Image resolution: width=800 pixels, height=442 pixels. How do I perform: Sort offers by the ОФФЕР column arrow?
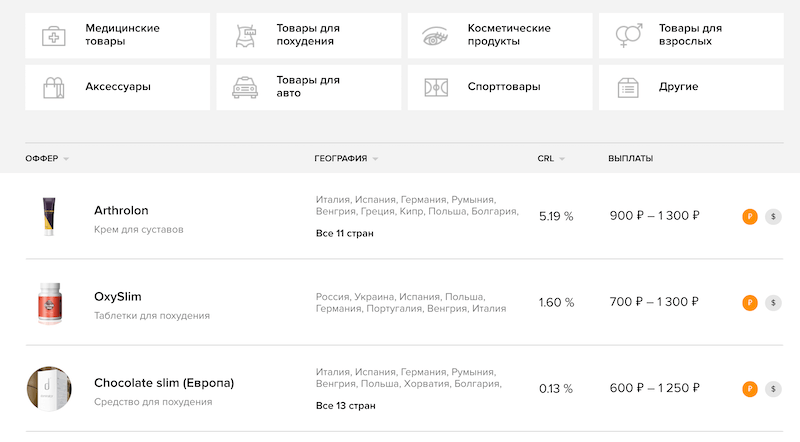tap(66, 159)
